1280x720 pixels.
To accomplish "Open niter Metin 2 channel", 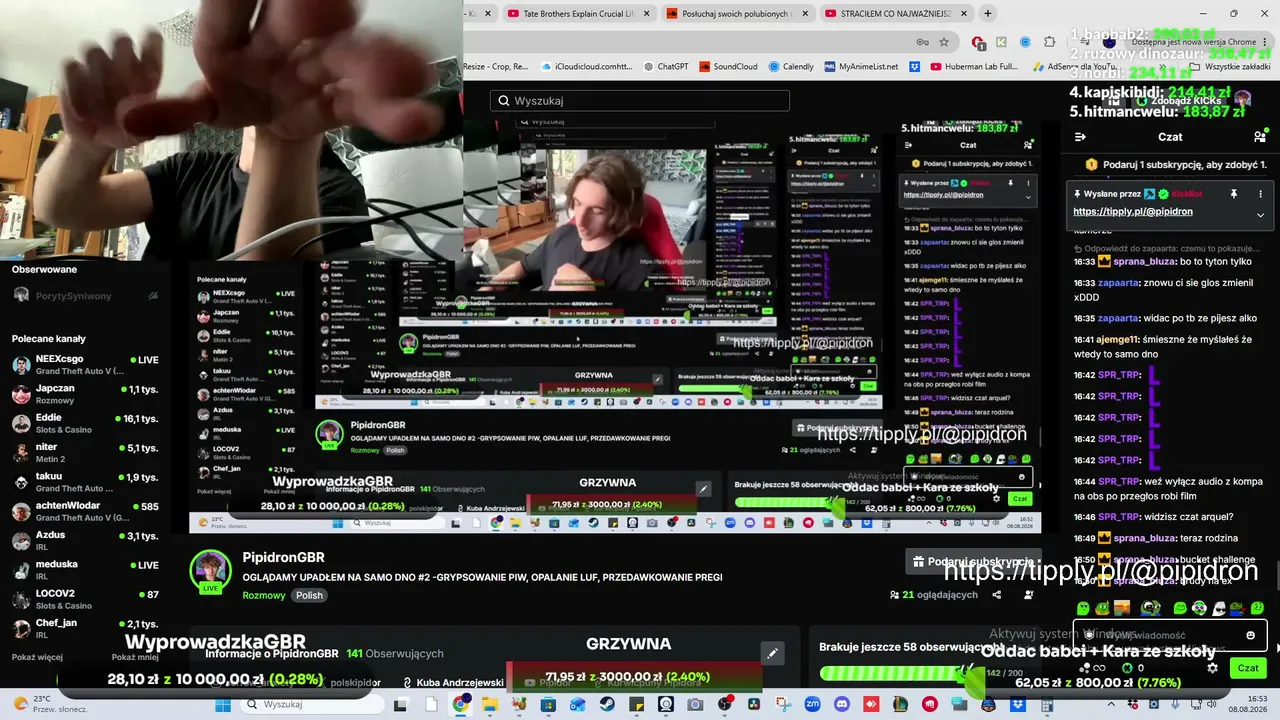I will click(85, 453).
